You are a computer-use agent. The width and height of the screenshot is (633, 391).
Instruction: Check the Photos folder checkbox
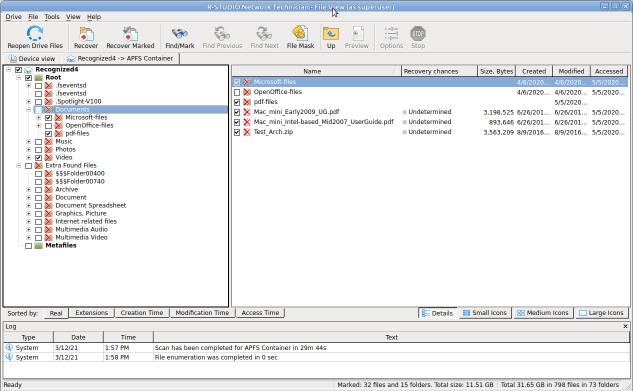point(38,150)
